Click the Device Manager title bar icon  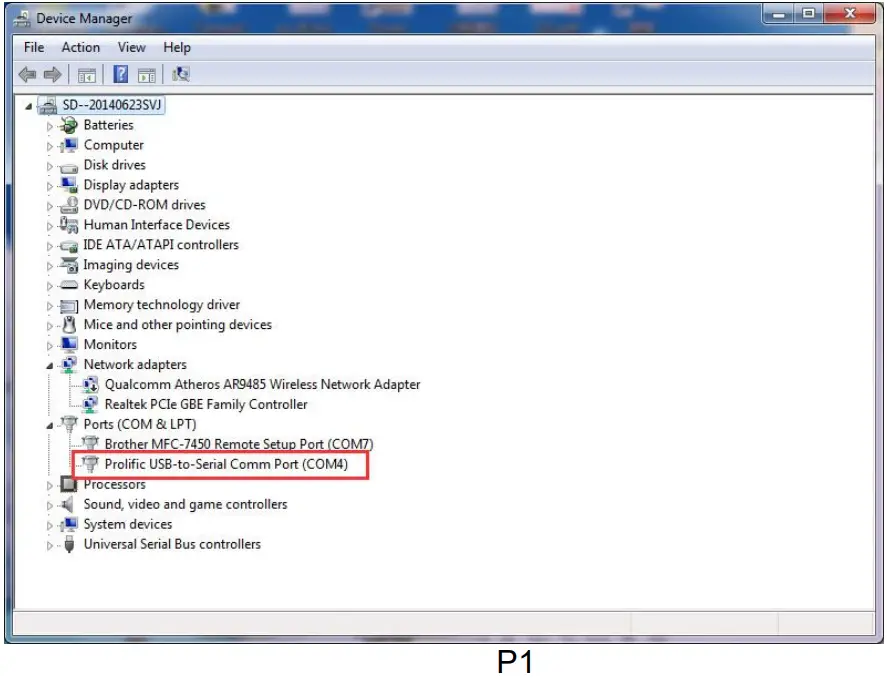(22, 19)
